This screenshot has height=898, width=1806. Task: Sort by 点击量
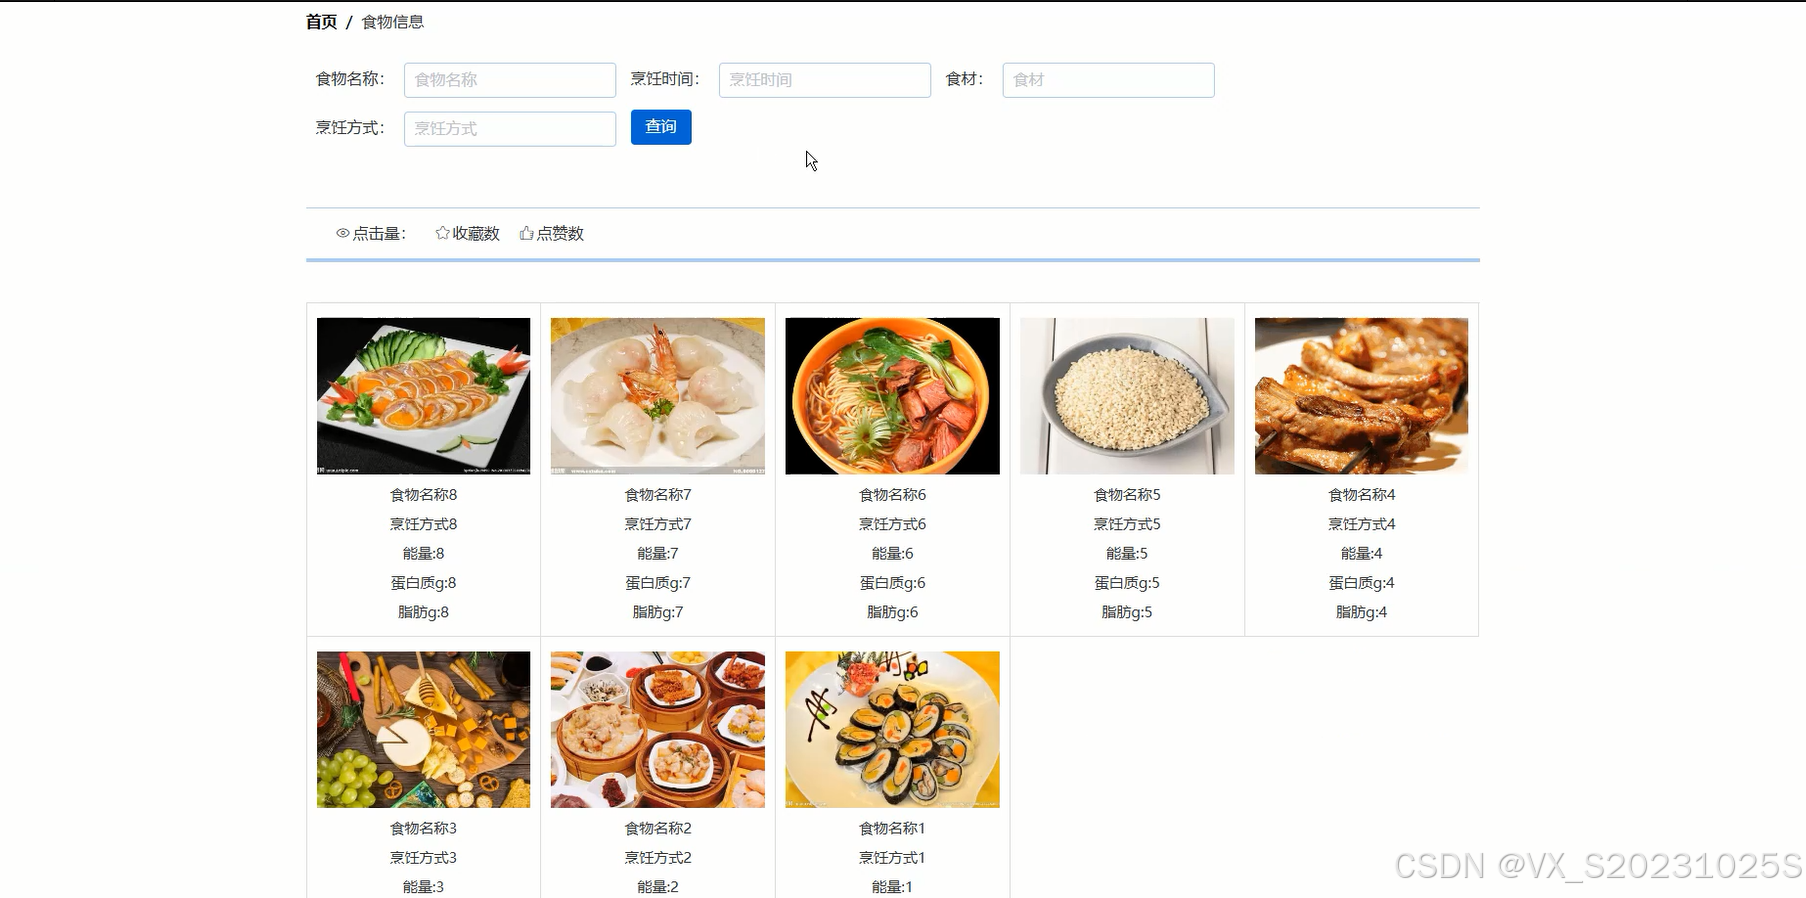pos(371,233)
